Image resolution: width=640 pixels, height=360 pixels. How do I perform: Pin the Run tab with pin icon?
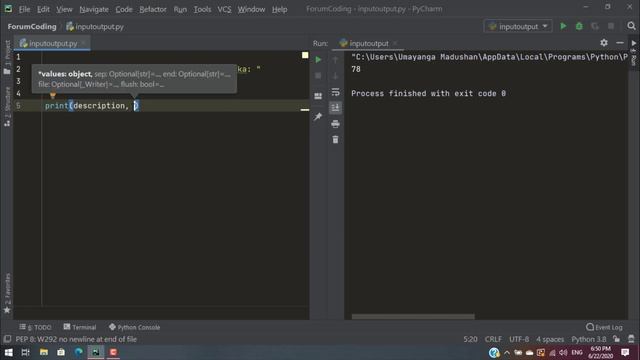coord(318,117)
